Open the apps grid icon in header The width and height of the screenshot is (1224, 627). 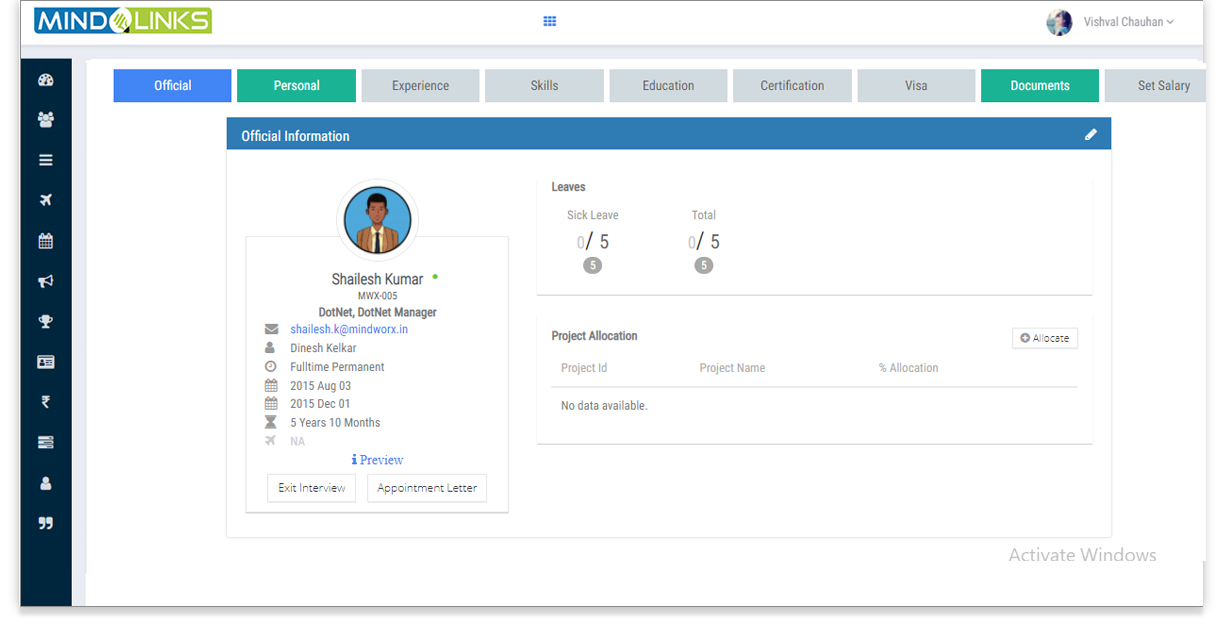pyautogui.click(x=549, y=21)
